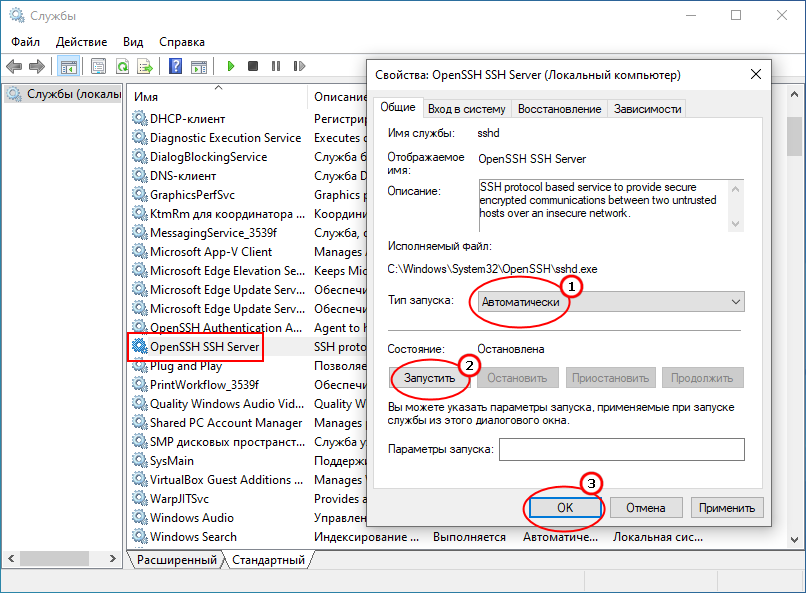Switch to the Восстановление tab

coord(559,109)
